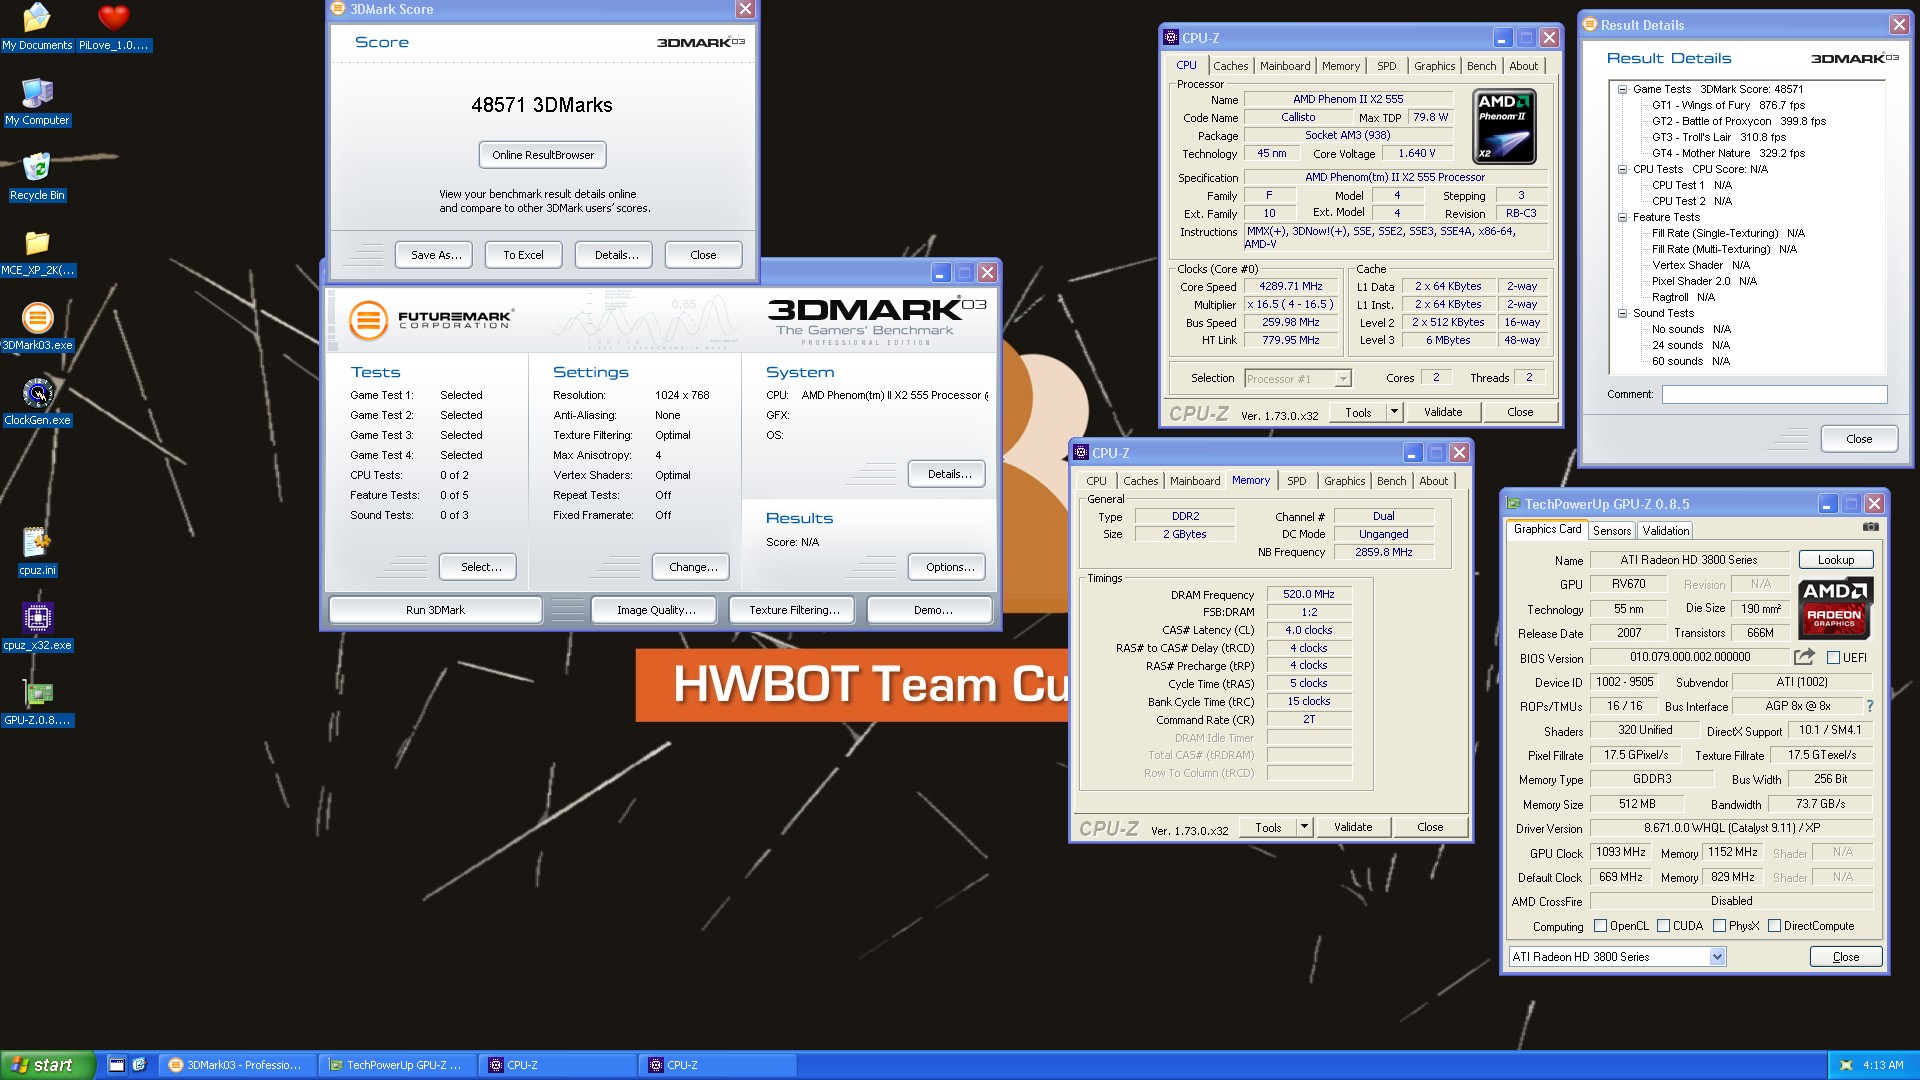Open the Processor #1 selection dropdown
Viewport: 1920px width, 1080px height.
point(1343,378)
